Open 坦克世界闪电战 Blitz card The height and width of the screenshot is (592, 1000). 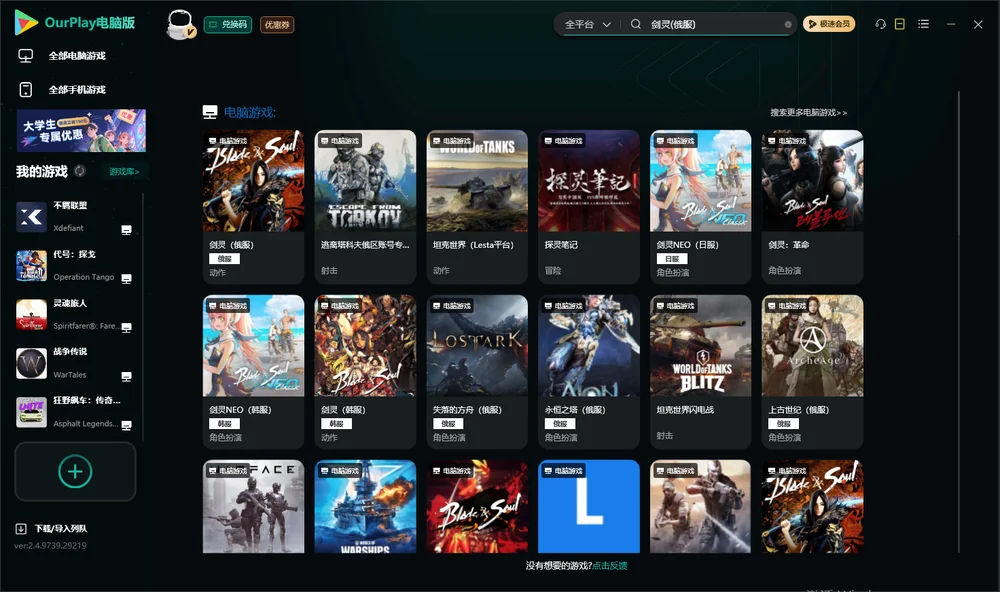[x=701, y=372]
